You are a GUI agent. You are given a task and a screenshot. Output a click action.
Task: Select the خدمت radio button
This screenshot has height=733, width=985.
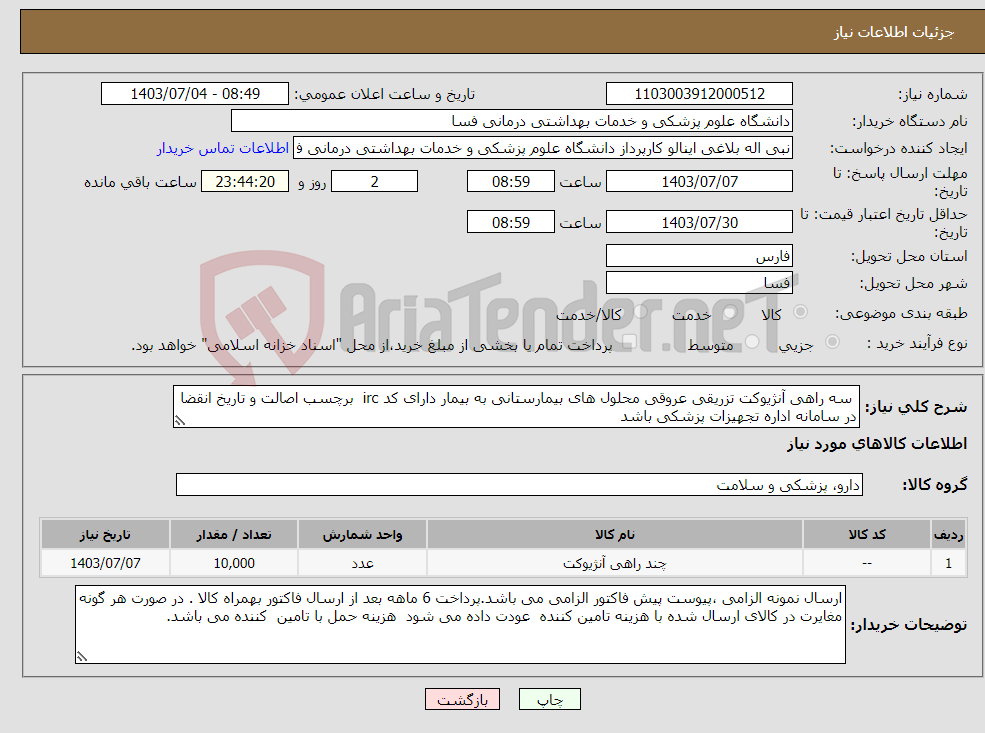pyautogui.click(x=729, y=312)
